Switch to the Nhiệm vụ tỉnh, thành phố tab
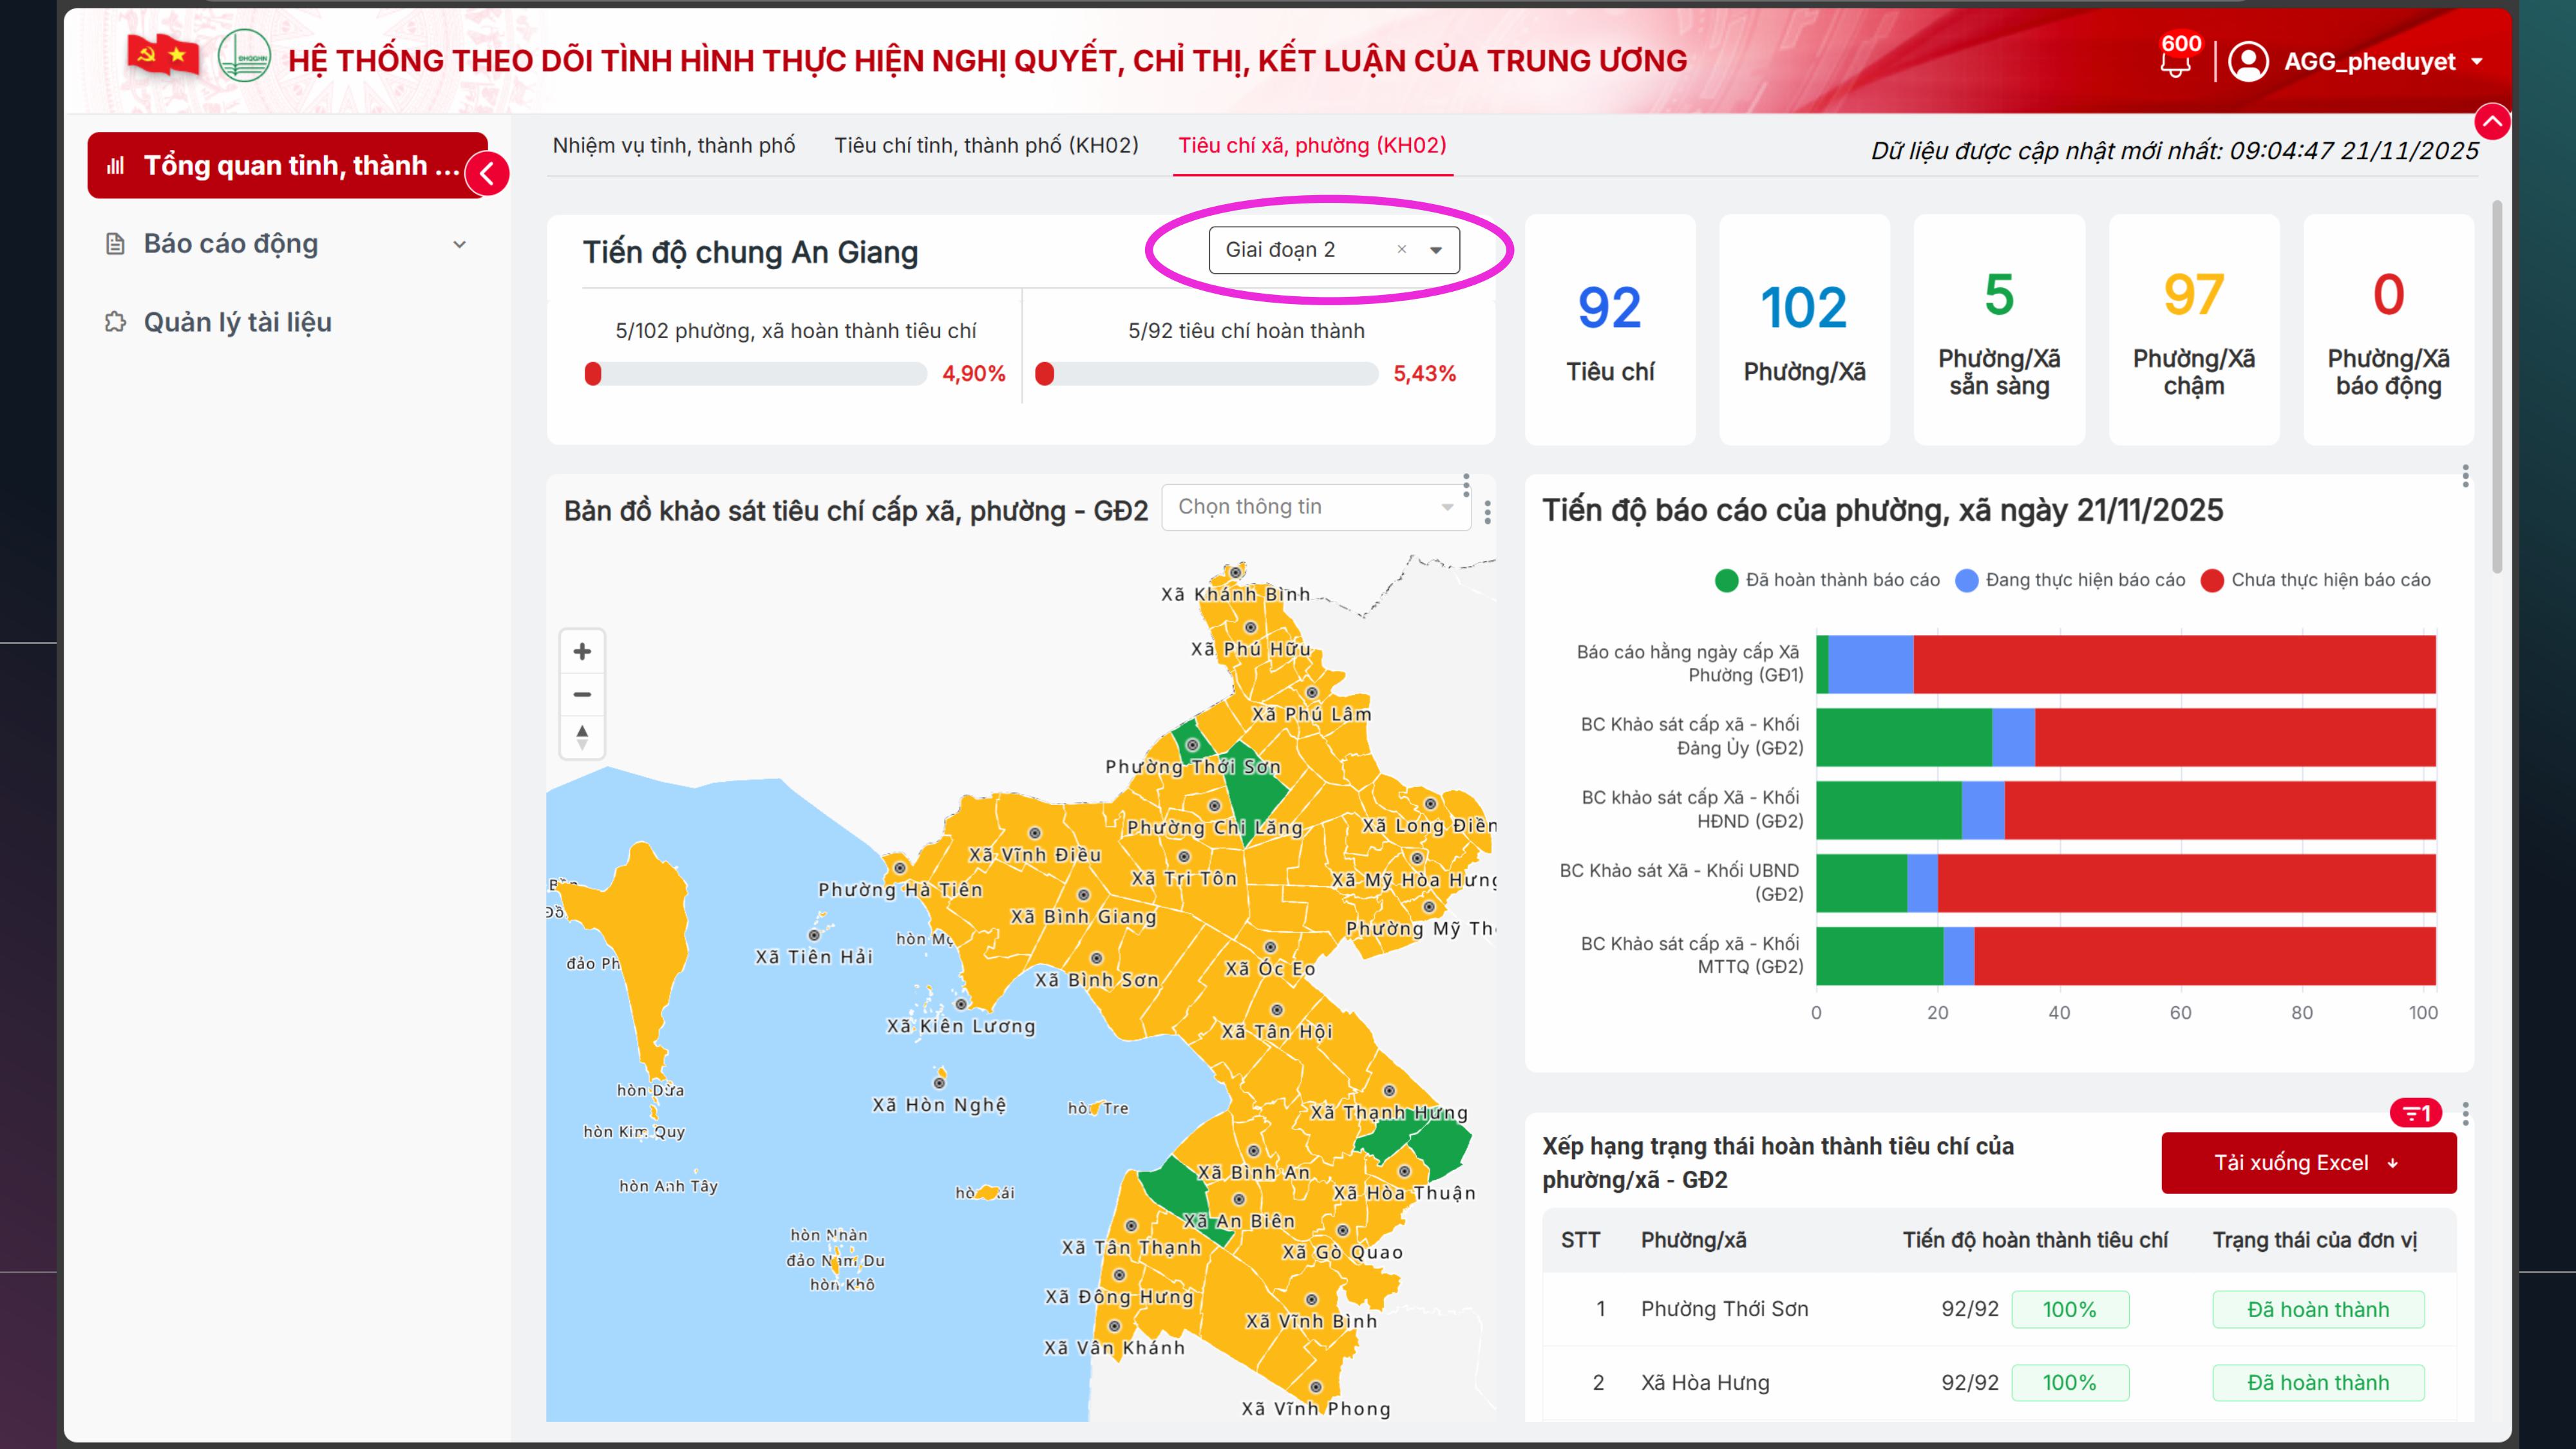Viewport: 2576px width, 1449px height. (x=673, y=146)
